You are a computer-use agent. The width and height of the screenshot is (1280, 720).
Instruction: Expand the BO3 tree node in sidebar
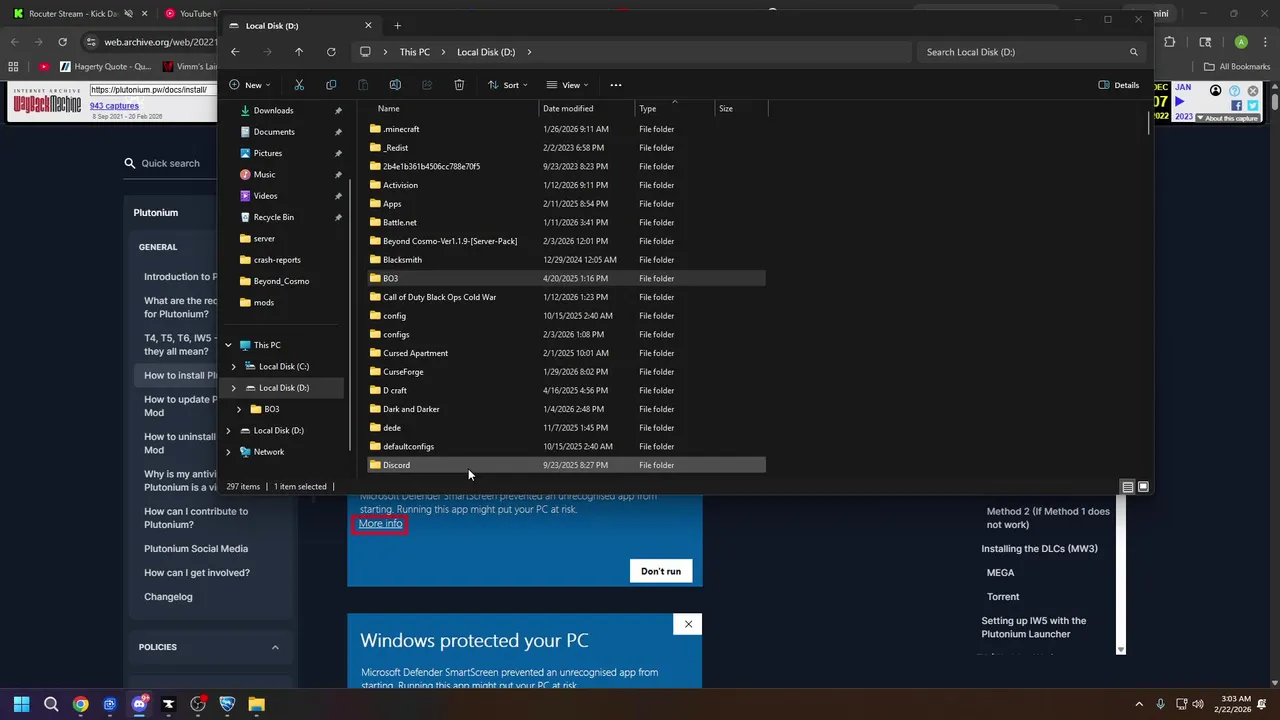click(x=239, y=409)
